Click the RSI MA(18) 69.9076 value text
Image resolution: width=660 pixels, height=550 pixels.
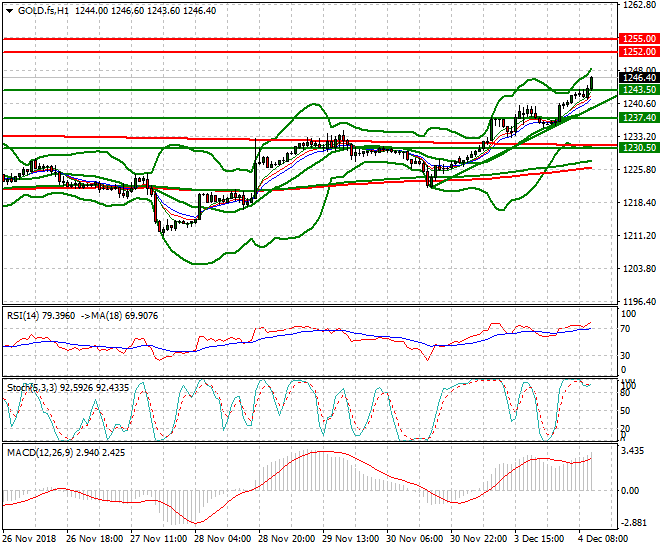[119, 316]
